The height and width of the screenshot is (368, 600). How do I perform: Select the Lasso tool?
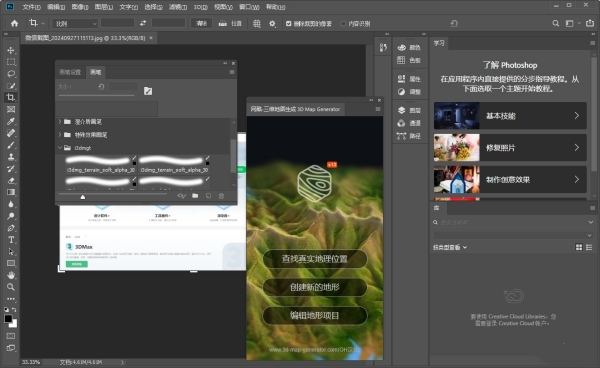11,74
